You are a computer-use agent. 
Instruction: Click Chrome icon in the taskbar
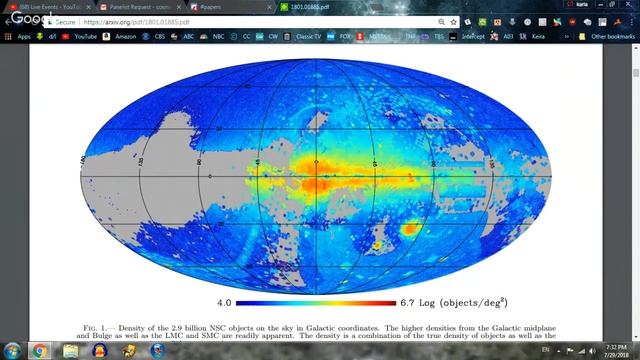coord(40,351)
